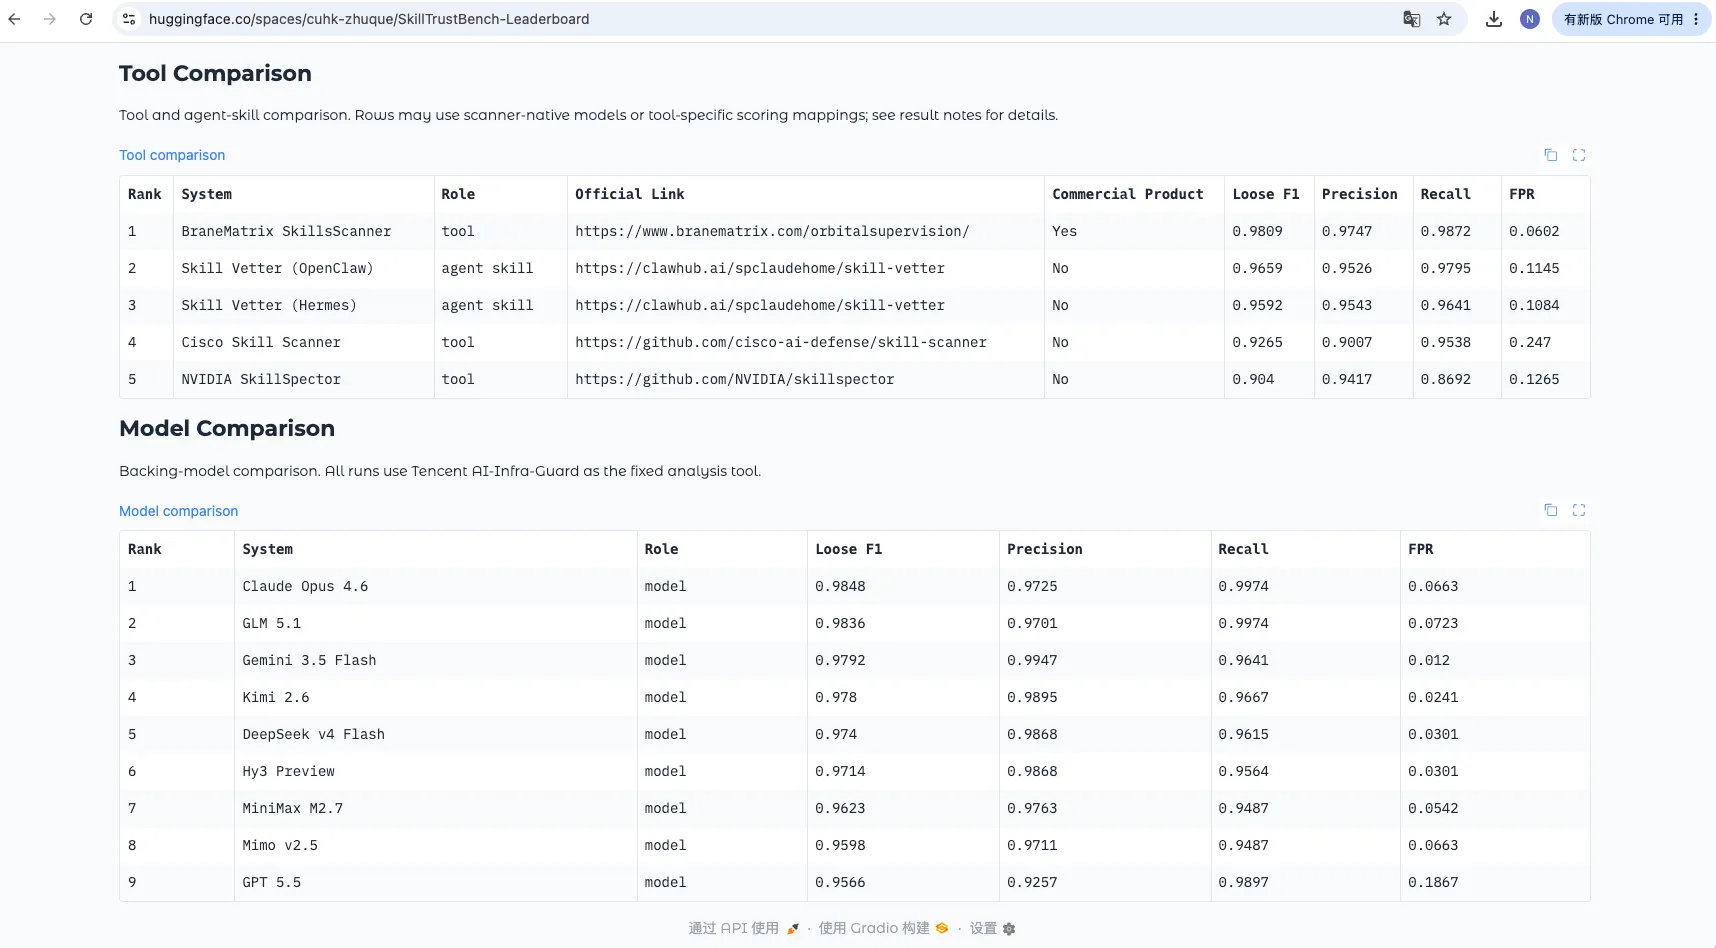Image resolution: width=1716 pixels, height=948 pixels.
Task: Click the Gradio build link in footer
Action: (883, 928)
